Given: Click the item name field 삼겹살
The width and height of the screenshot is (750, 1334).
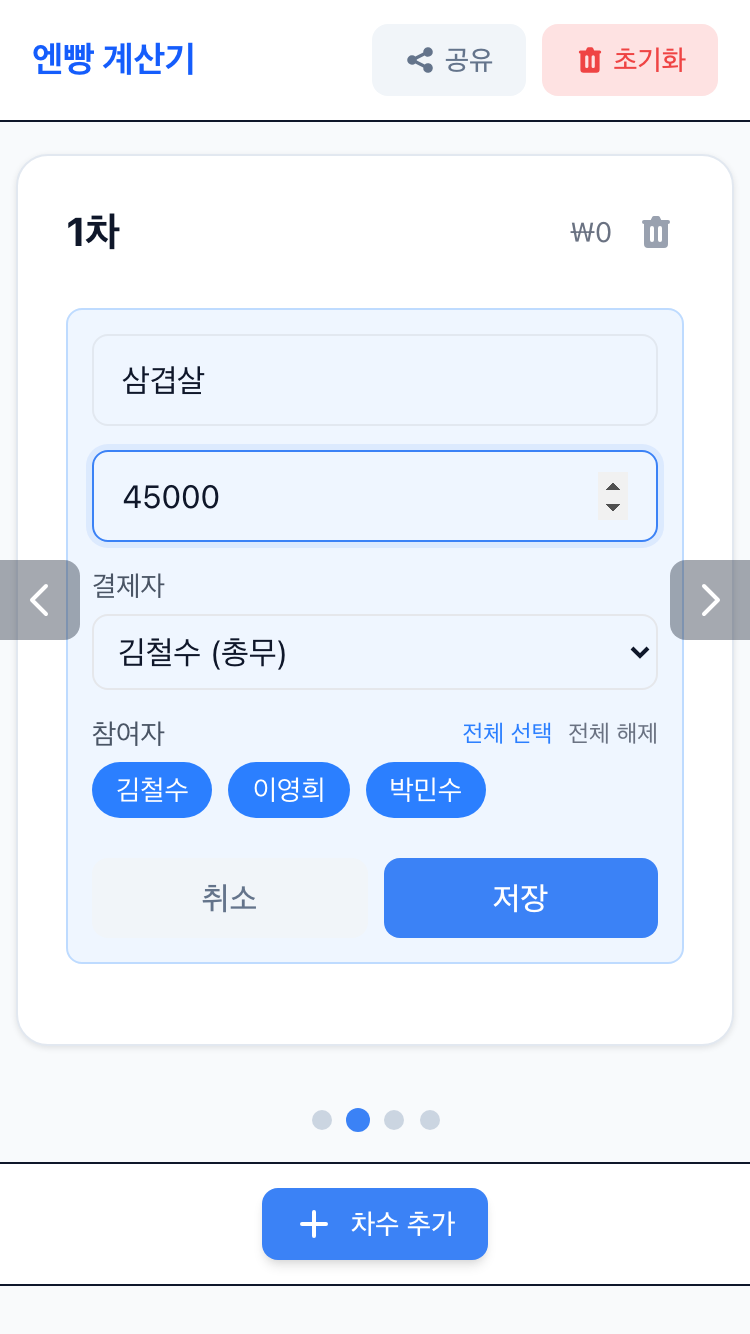Looking at the screenshot, I should pos(375,380).
